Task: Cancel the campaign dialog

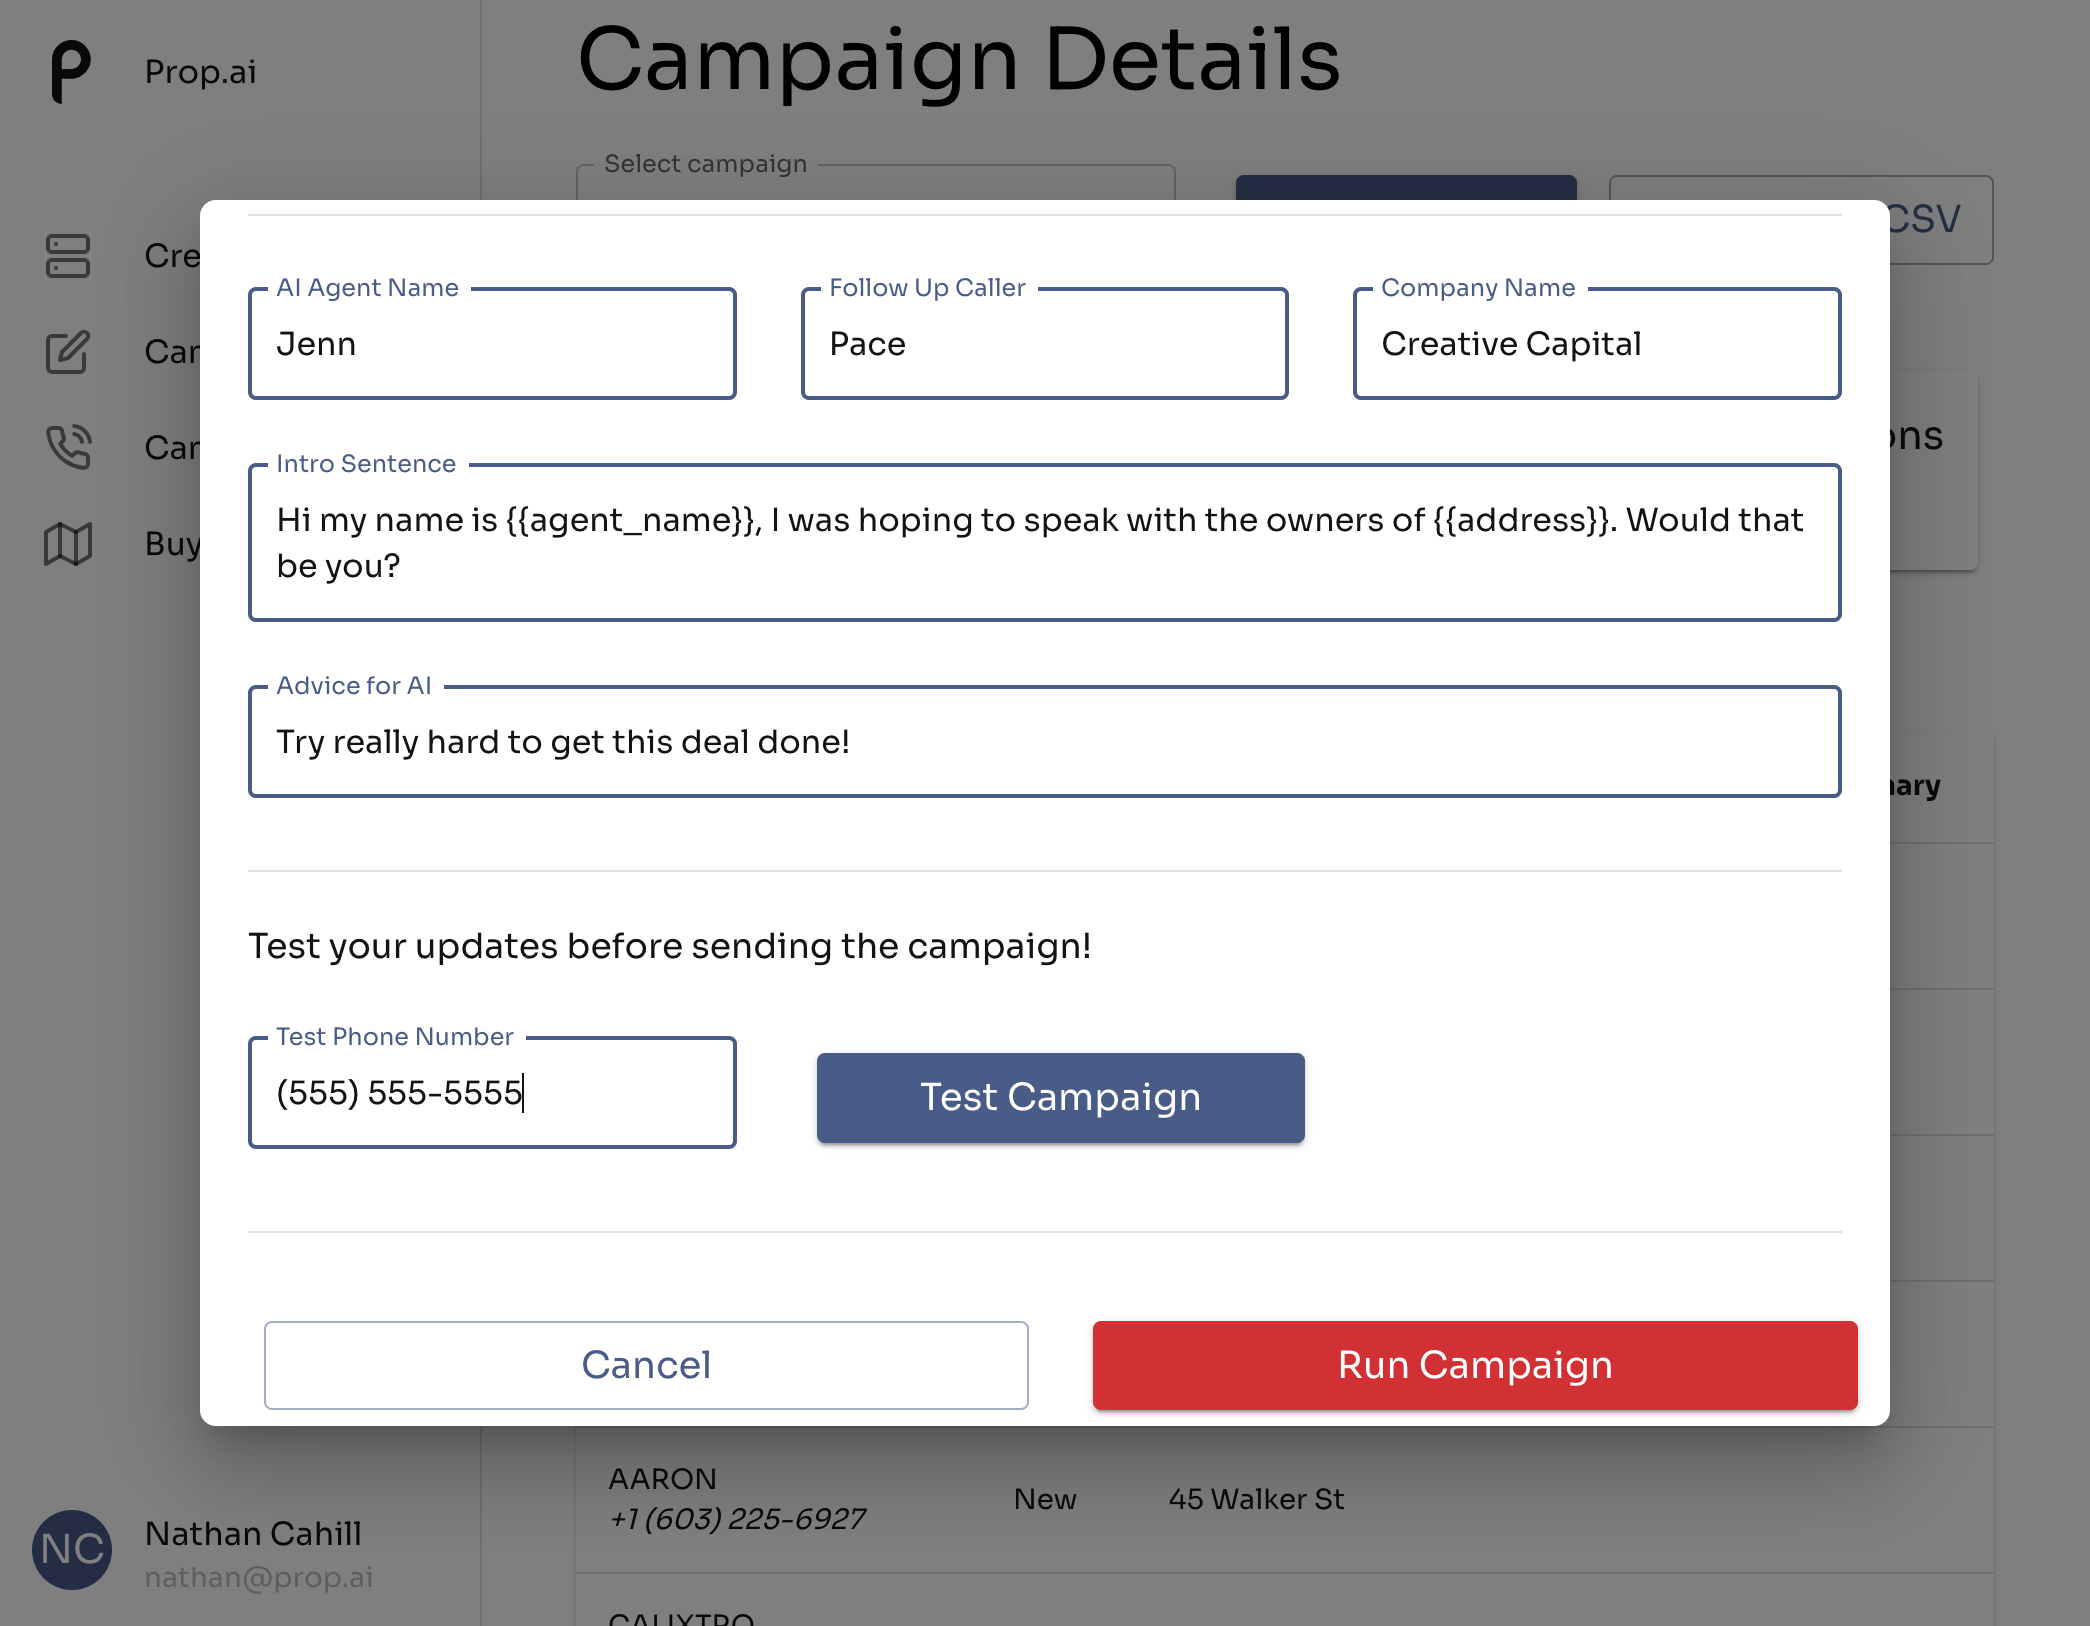Action: (646, 1365)
